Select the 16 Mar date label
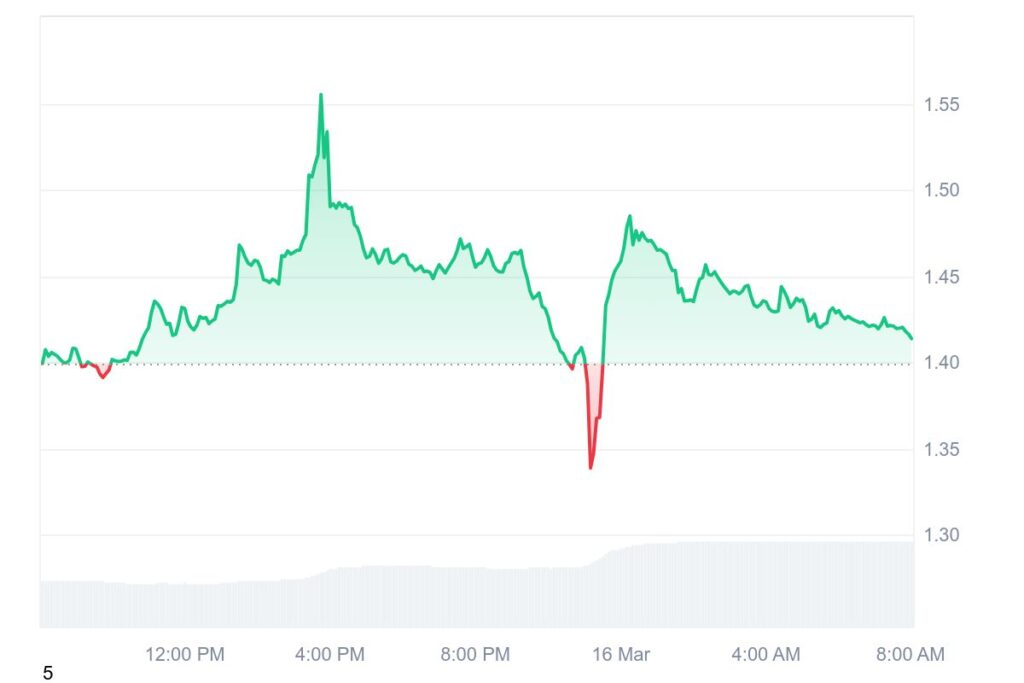Viewport: 1024px width, 683px height. (620, 655)
